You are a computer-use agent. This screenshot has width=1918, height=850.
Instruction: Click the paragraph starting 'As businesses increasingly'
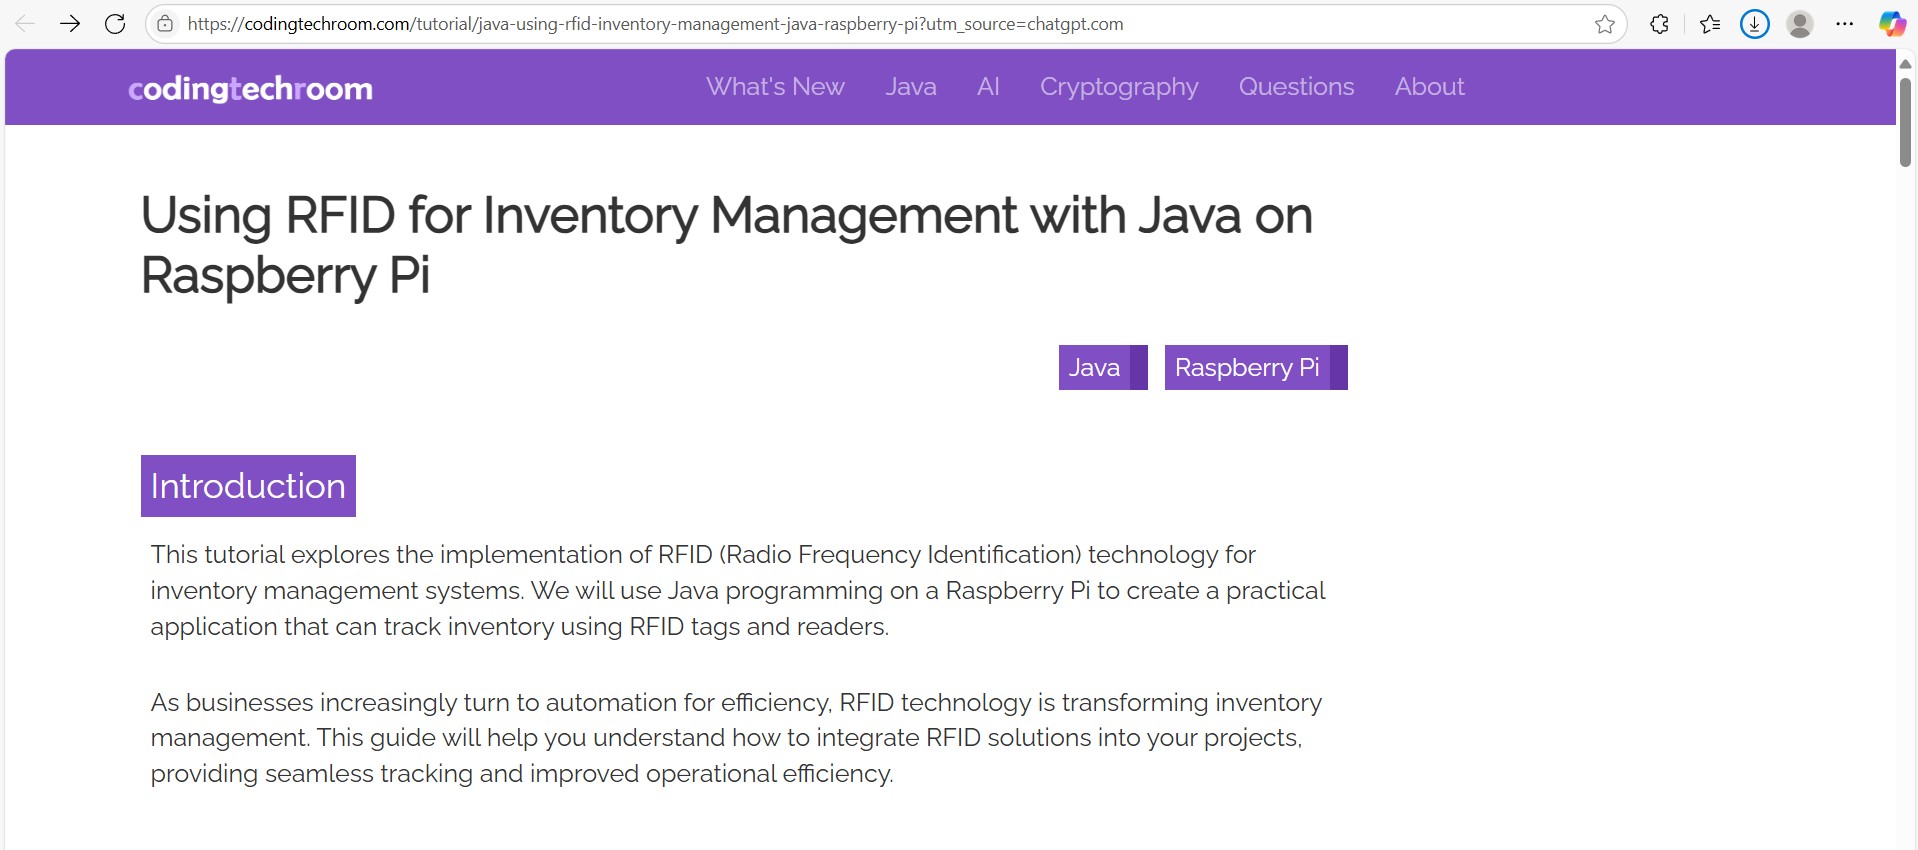(736, 738)
